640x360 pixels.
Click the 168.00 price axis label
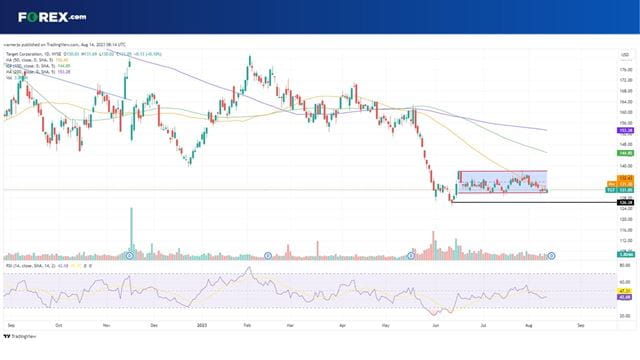pos(626,91)
